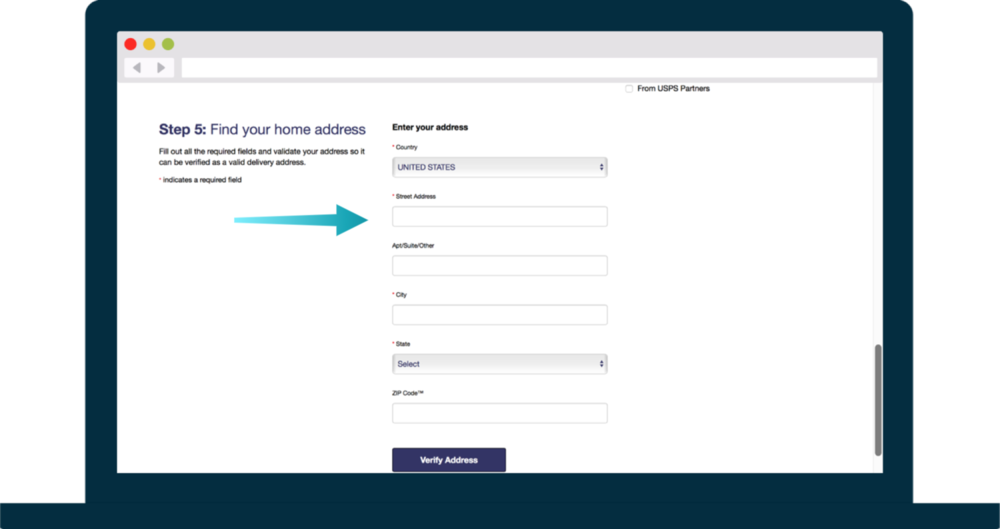
Task: Click the browser address bar
Action: (x=529, y=68)
